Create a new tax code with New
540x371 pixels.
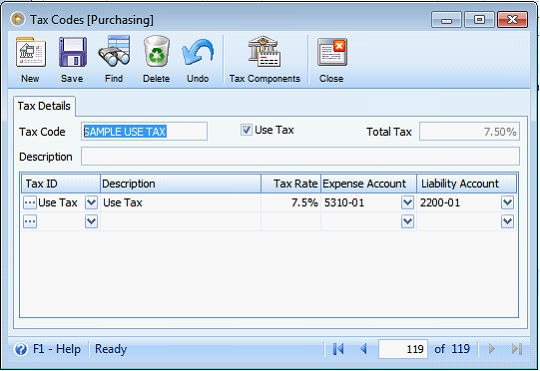point(31,60)
